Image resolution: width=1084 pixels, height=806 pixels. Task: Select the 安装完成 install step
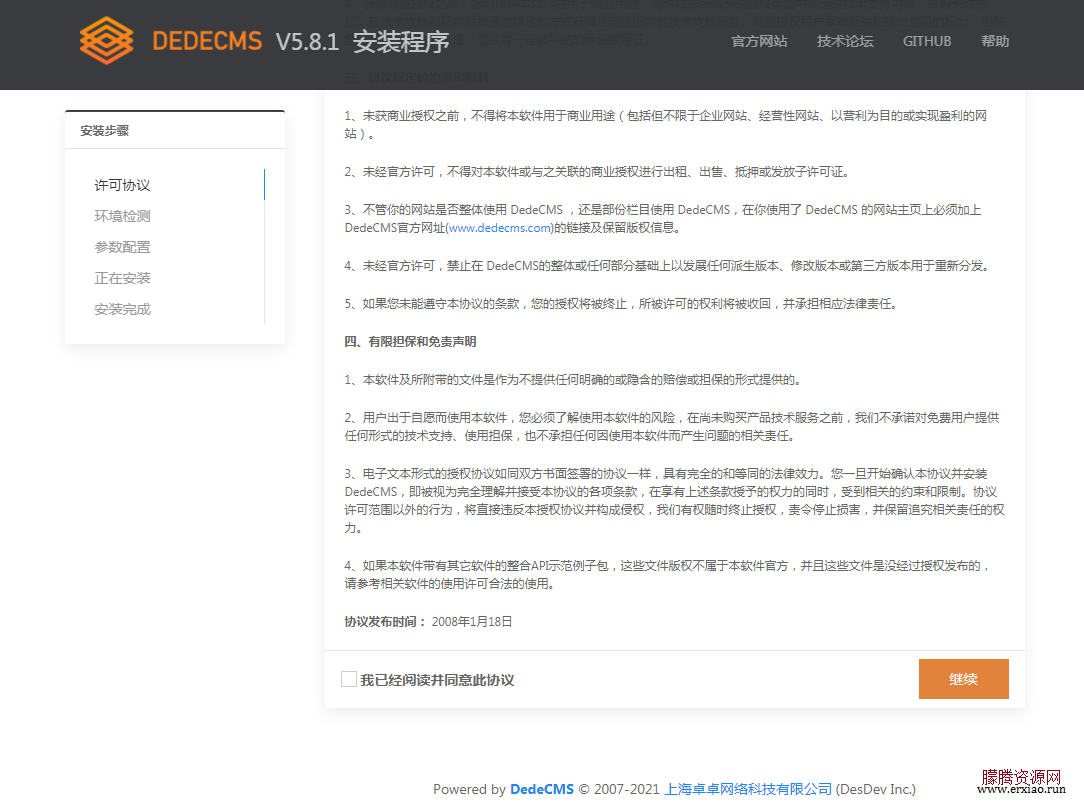click(x=122, y=310)
